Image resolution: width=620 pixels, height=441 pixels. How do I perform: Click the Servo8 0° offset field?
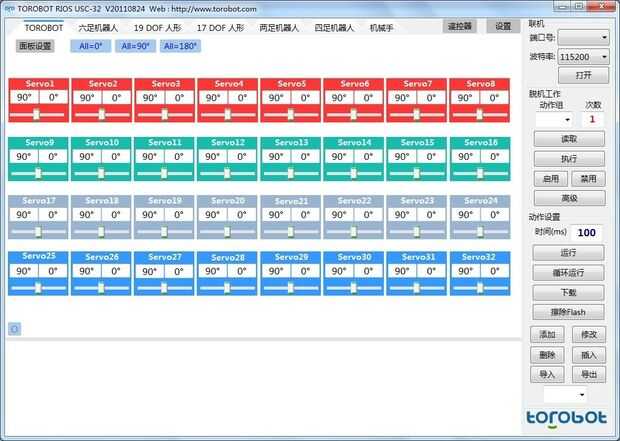[494, 97]
